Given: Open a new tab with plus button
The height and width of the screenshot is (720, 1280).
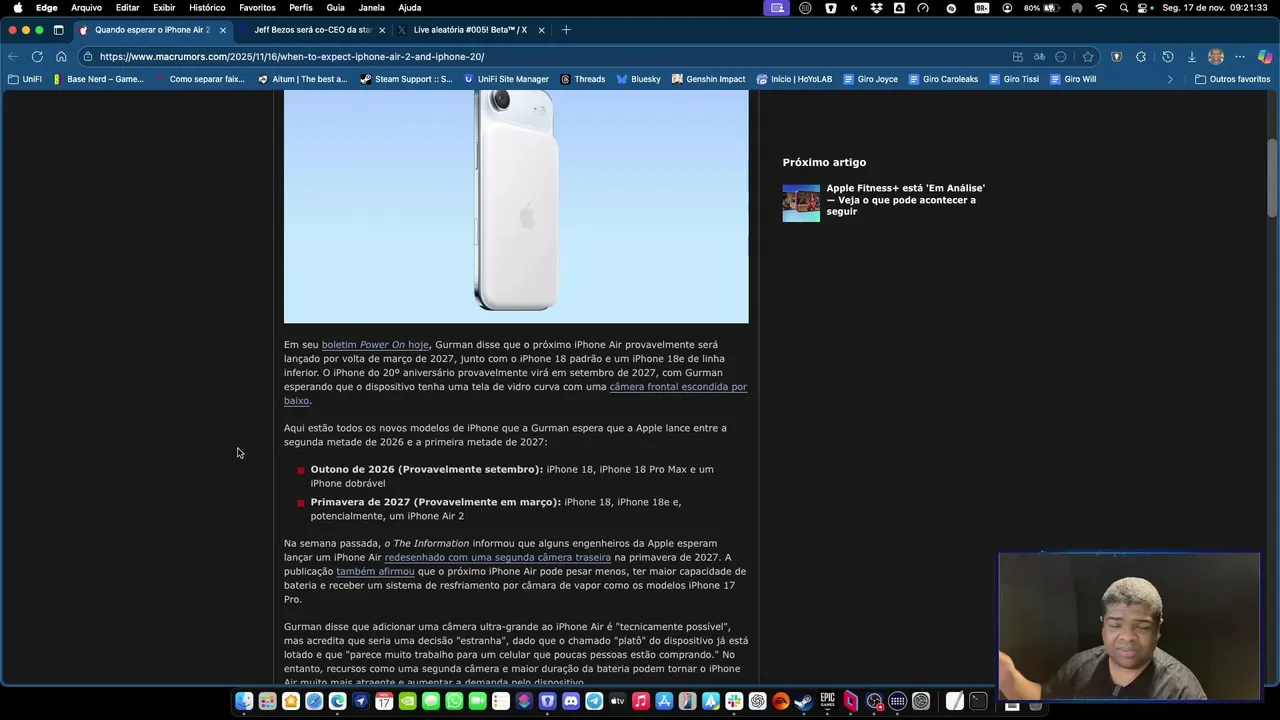Looking at the screenshot, I should point(566,30).
